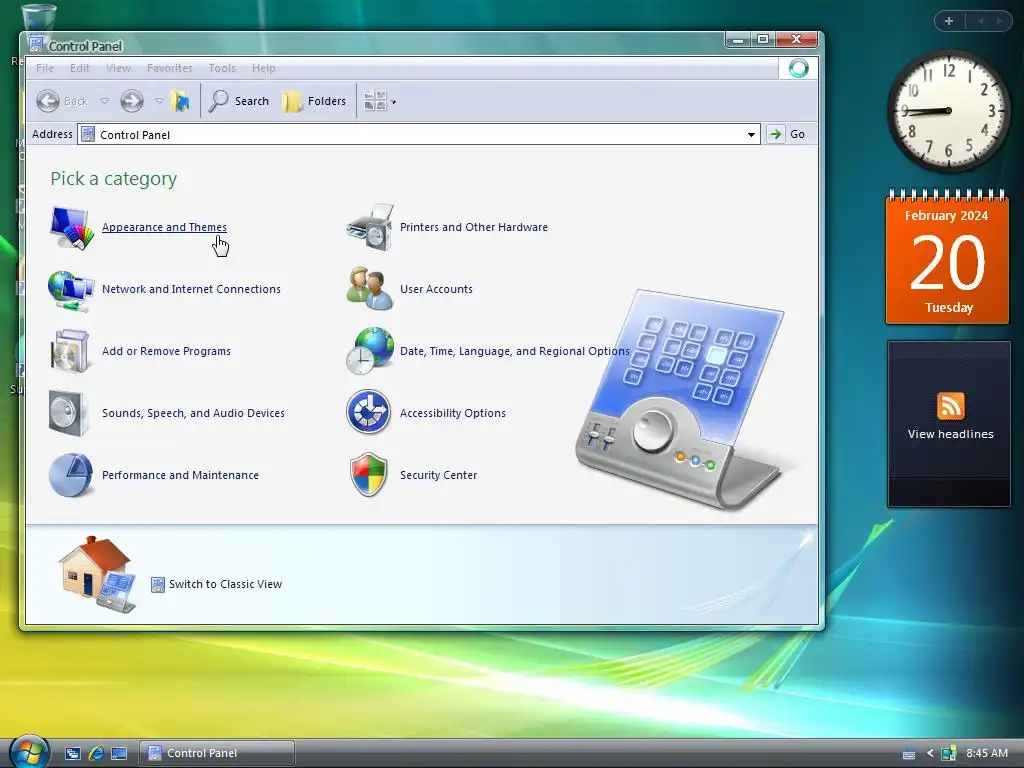Click the Sounds, Speech, and Audio Devices speaker icon
This screenshot has height=768, width=1024.
tap(68, 413)
